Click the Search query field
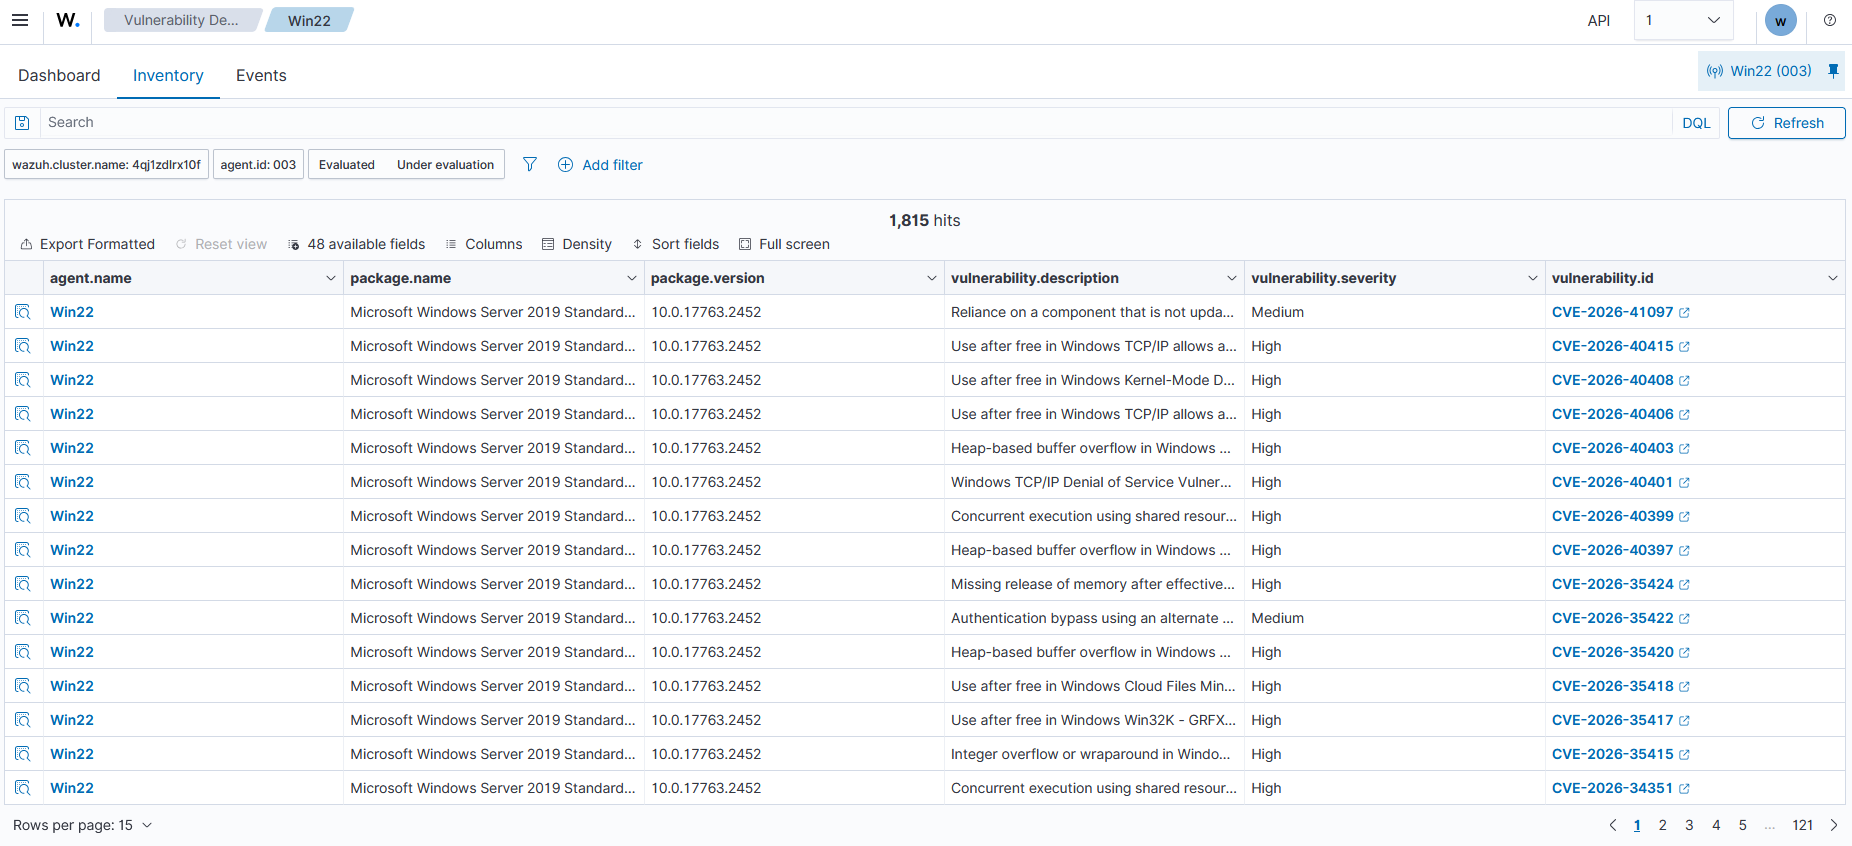The height and width of the screenshot is (846, 1852). point(858,123)
